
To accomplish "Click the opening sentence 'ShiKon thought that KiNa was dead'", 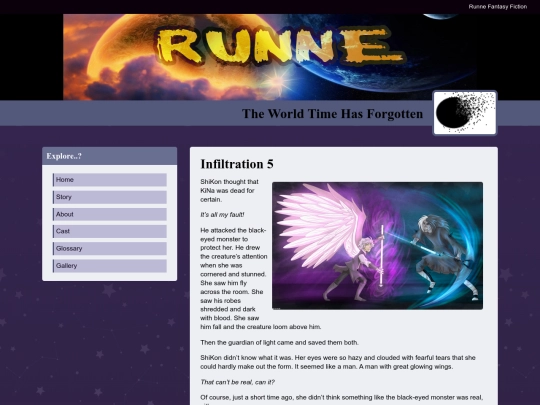I will click(229, 190).
